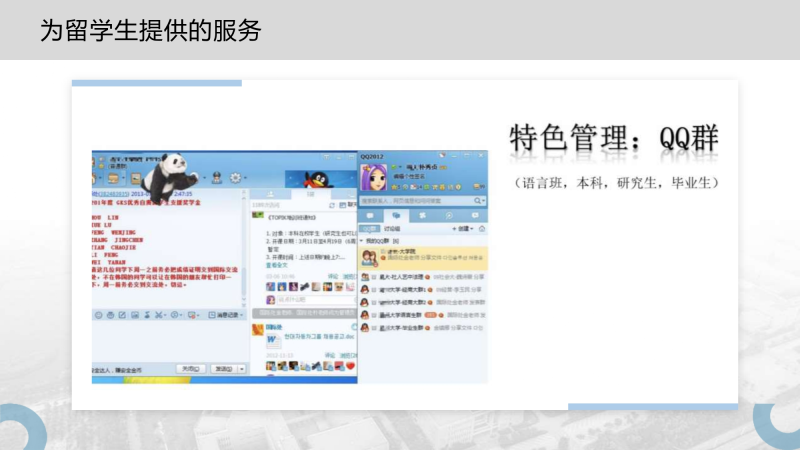Open the 消息记录 message history dropdown
This screenshot has height=450, width=800.
(x=228, y=315)
